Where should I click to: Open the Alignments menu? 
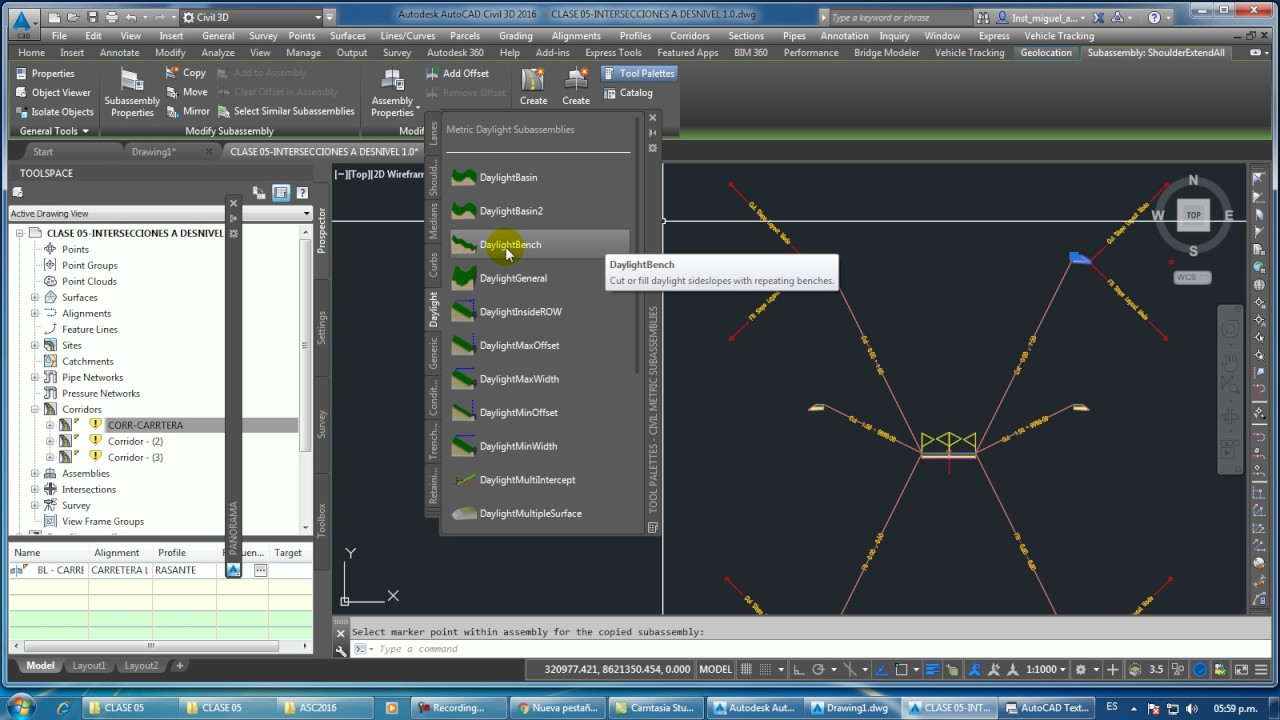point(576,36)
